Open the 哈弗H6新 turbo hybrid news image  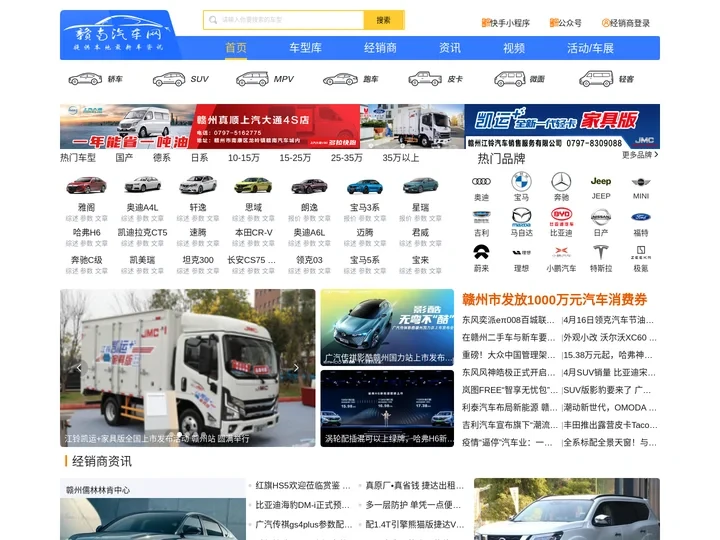[x=387, y=408]
